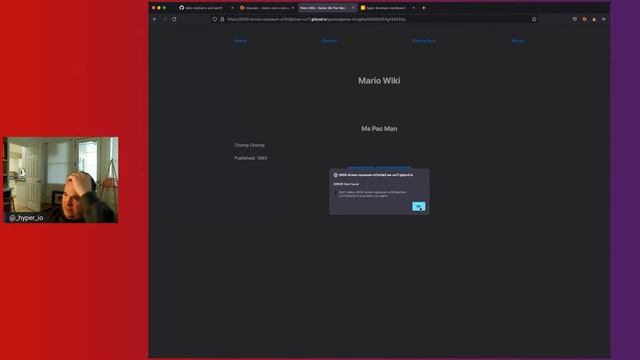Open the tracking protection shield icon
This screenshot has height=360, width=640.
tap(214, 19)
